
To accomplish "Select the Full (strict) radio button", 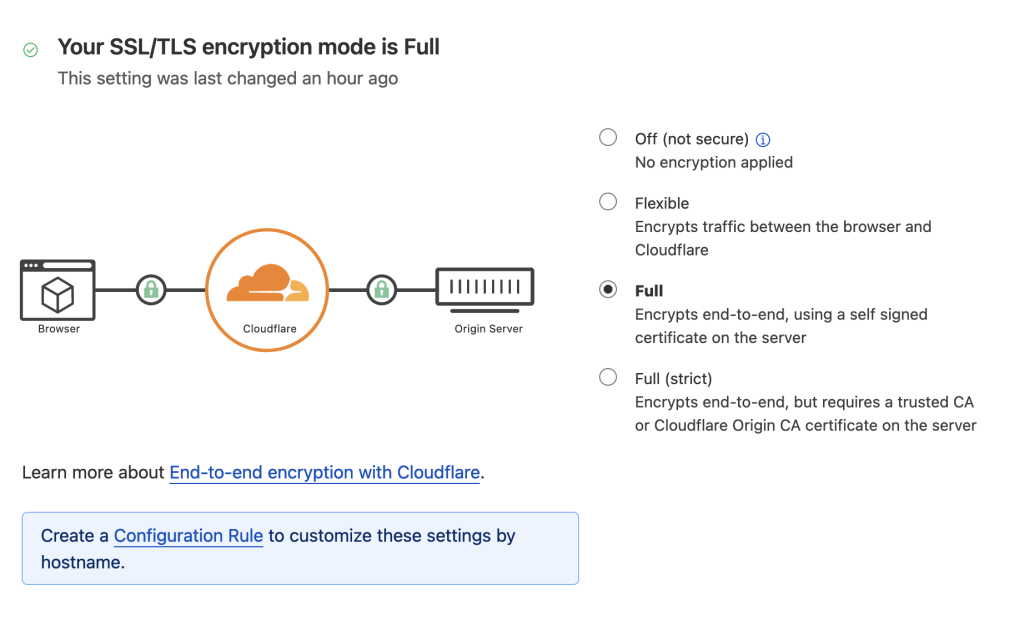I will coord(608,377).
